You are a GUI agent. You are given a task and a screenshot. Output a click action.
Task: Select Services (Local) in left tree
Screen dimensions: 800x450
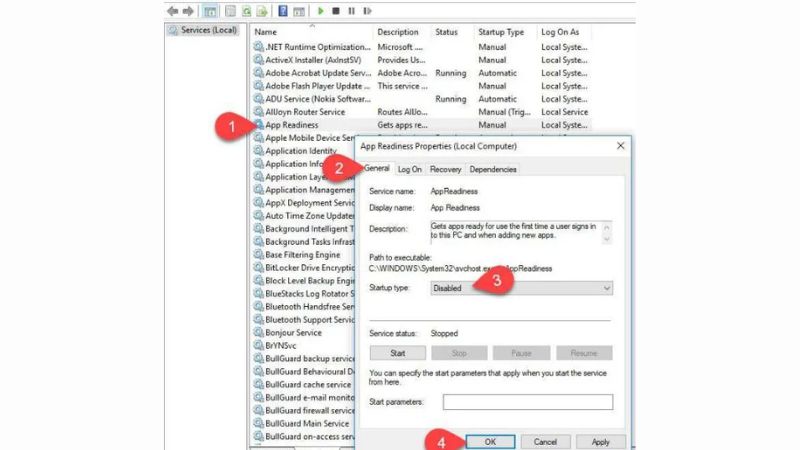pos(203,31)
